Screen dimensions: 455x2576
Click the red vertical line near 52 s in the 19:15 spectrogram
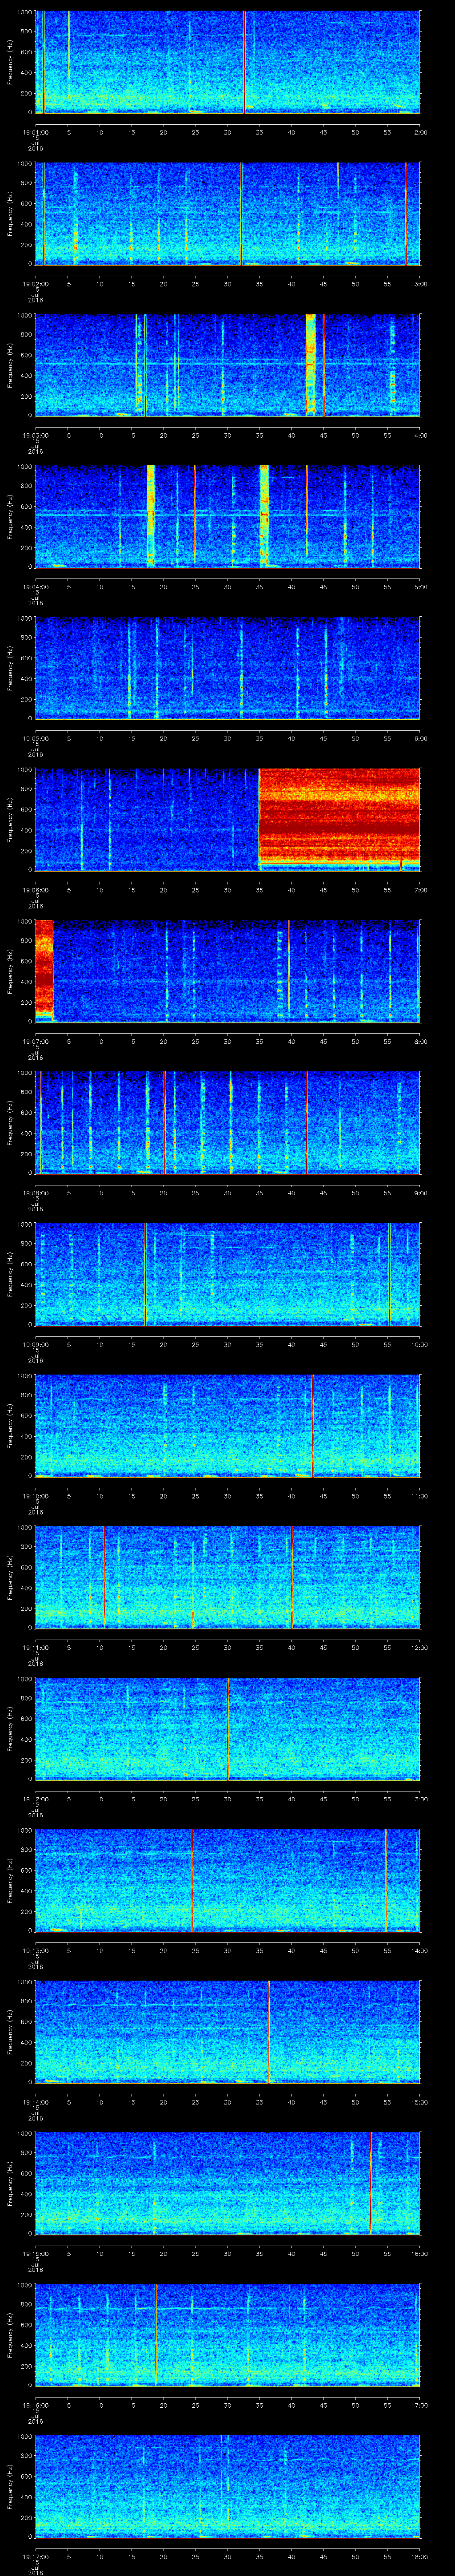pyautogui.click(x=370, y=2183)
